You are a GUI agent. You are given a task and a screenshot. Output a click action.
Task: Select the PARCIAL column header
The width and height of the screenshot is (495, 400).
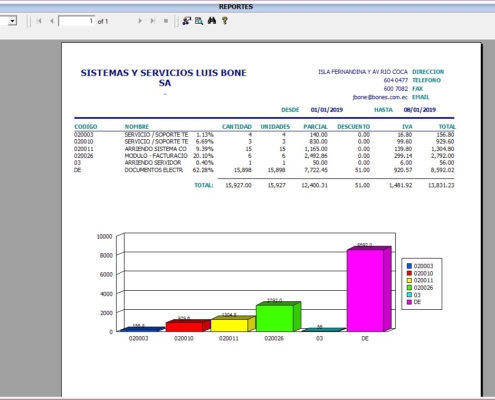pos(315,127)
